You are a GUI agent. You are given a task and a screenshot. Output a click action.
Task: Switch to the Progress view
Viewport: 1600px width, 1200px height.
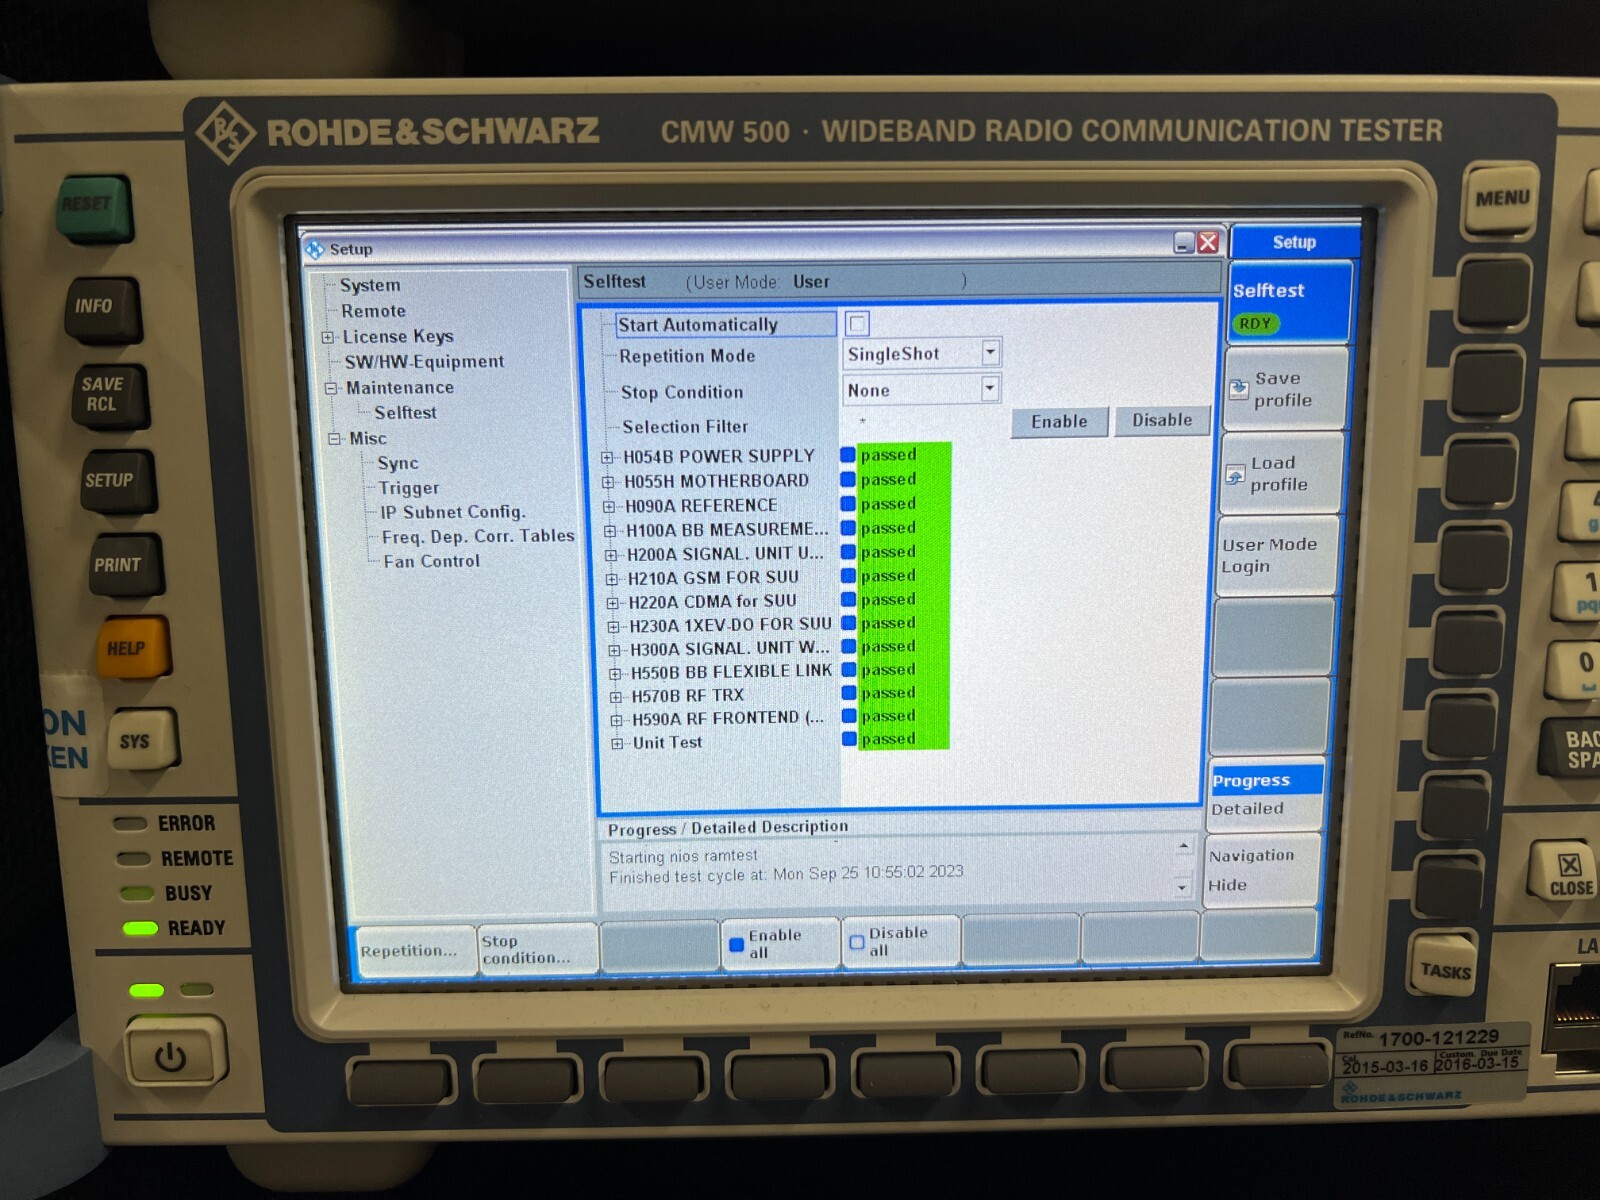[x=1266, y=780]
